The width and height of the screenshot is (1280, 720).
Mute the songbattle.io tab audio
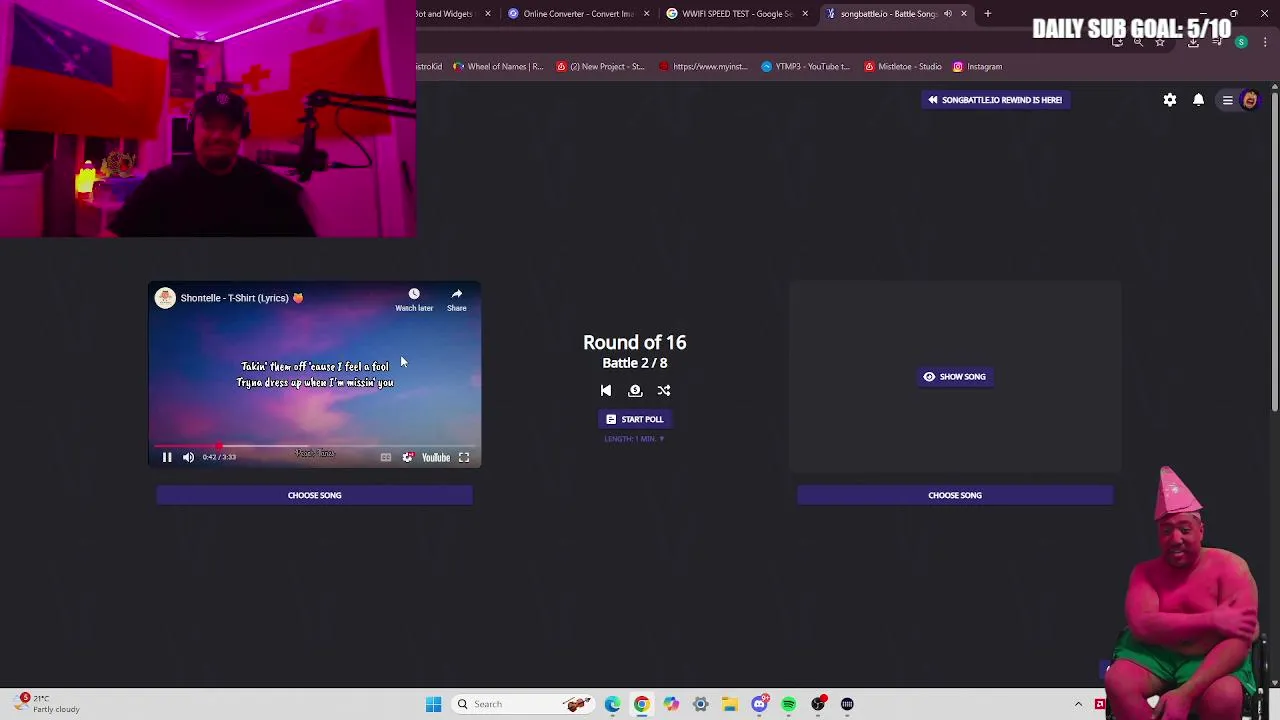pyautogui.click(x=947, y=14)
